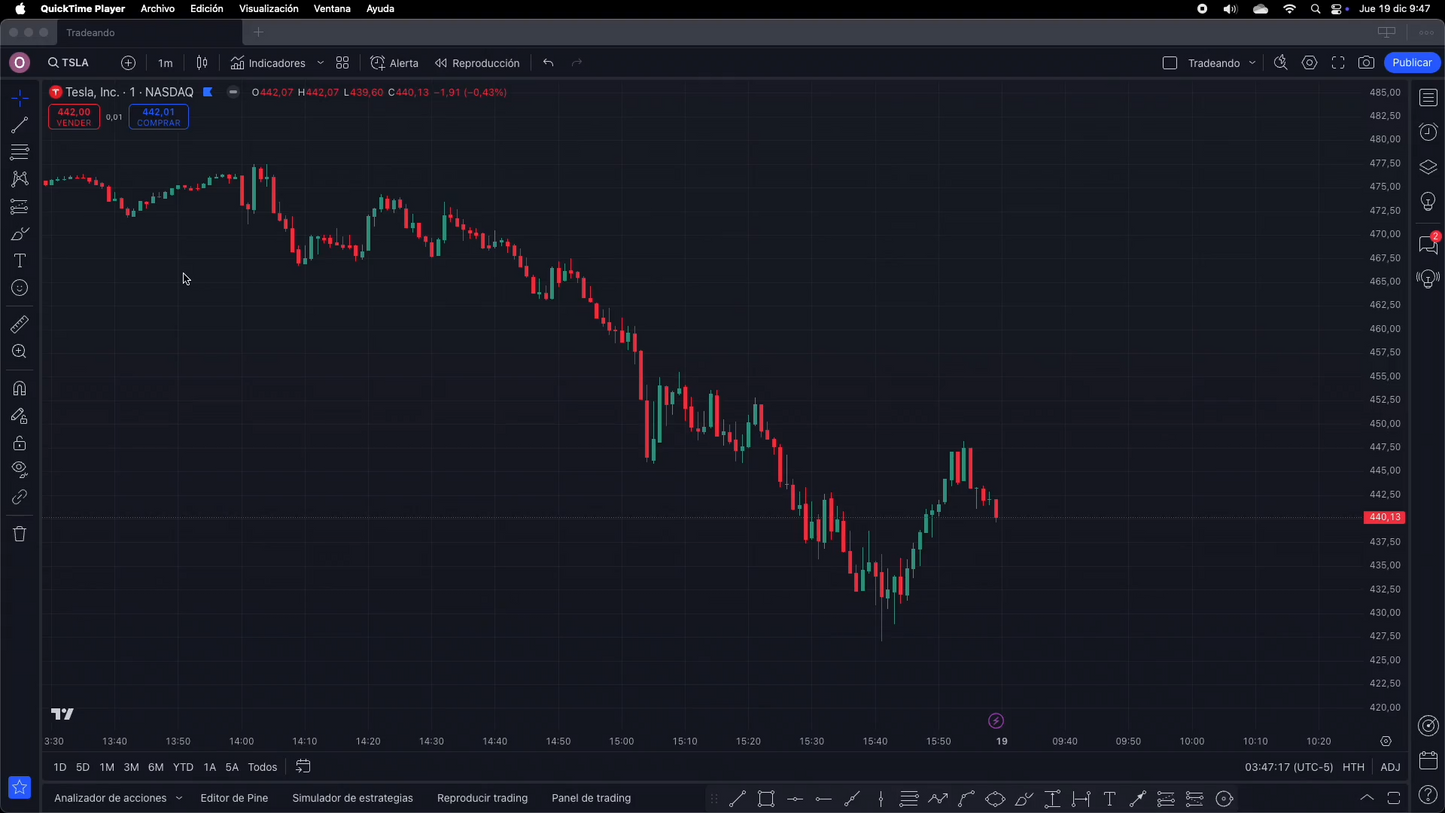This screenshot has height=813, width=1445.
Task: Click the trash icon to remove drawings
Action: [x=19, y=534]
